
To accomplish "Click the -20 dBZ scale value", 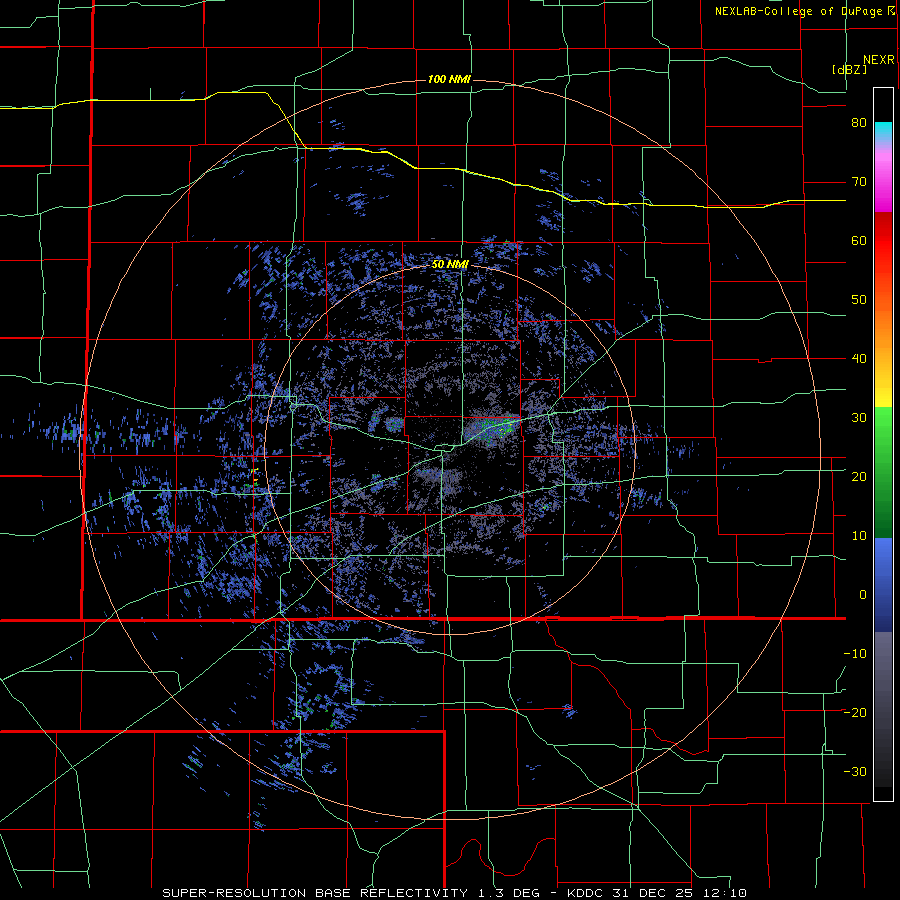I will tap(855, 712).
